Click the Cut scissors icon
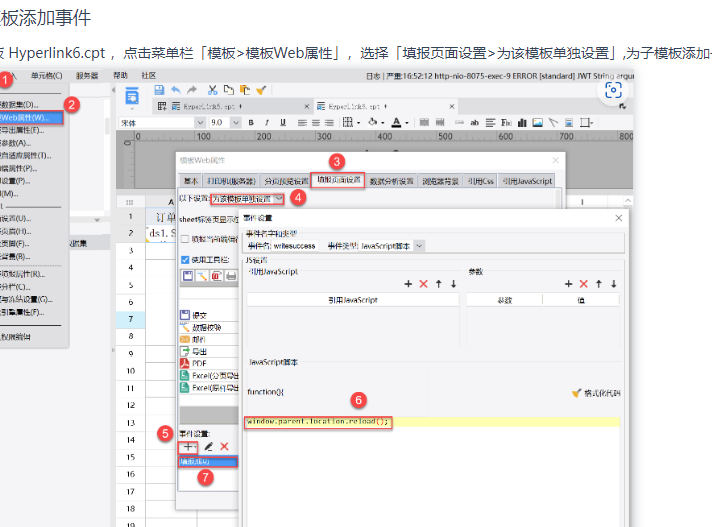Viewport: 712px width, 527px height. pyautogui.click(x=212, y=90)
